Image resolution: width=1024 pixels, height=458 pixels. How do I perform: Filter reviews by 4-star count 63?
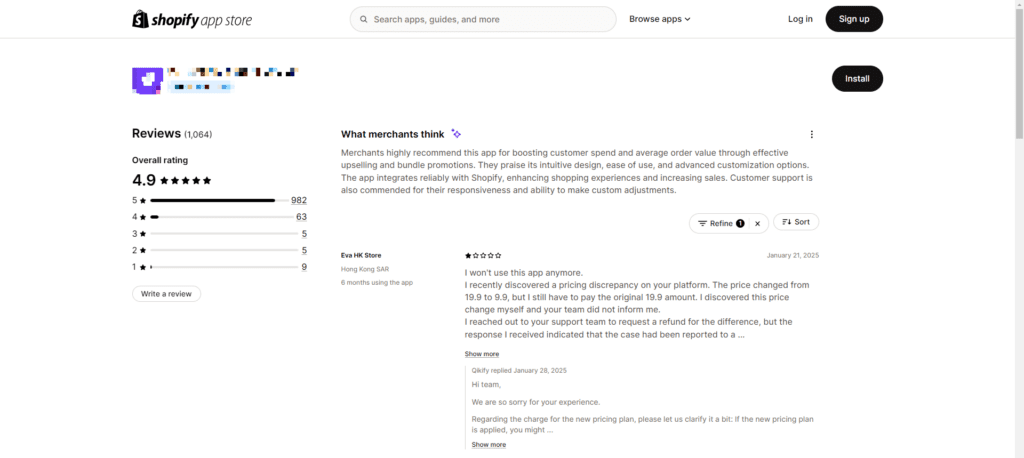click(x=301, y=217)
